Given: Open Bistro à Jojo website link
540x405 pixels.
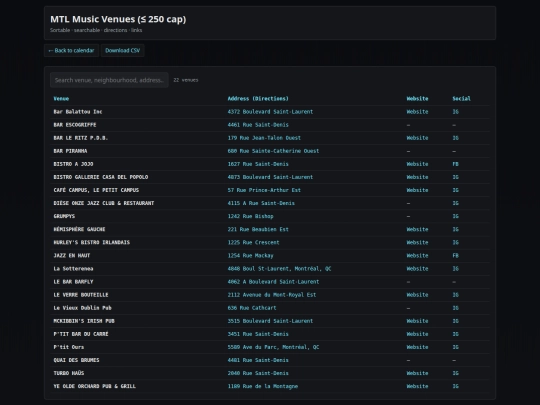Looking at the screenshot, I should tap(417, 164).
